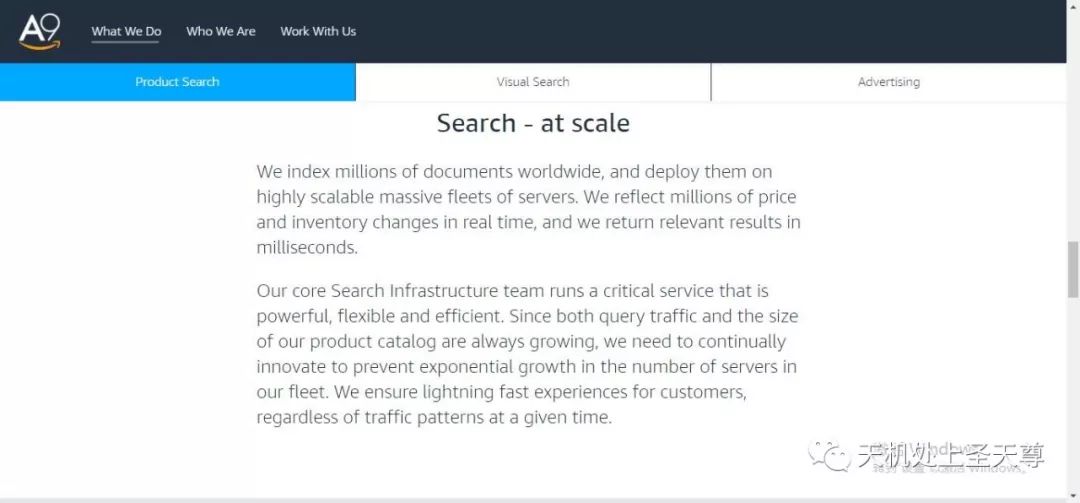Click the Search - at scale heading
The height and width of the screenshot is (503, 1080).
pos(533,123)
